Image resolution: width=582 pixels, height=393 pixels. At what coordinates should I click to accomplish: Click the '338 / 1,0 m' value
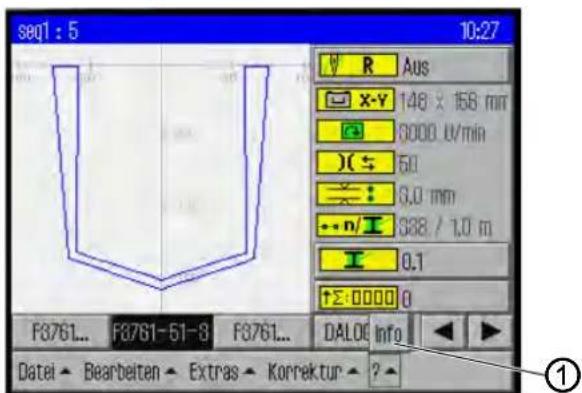445,227
